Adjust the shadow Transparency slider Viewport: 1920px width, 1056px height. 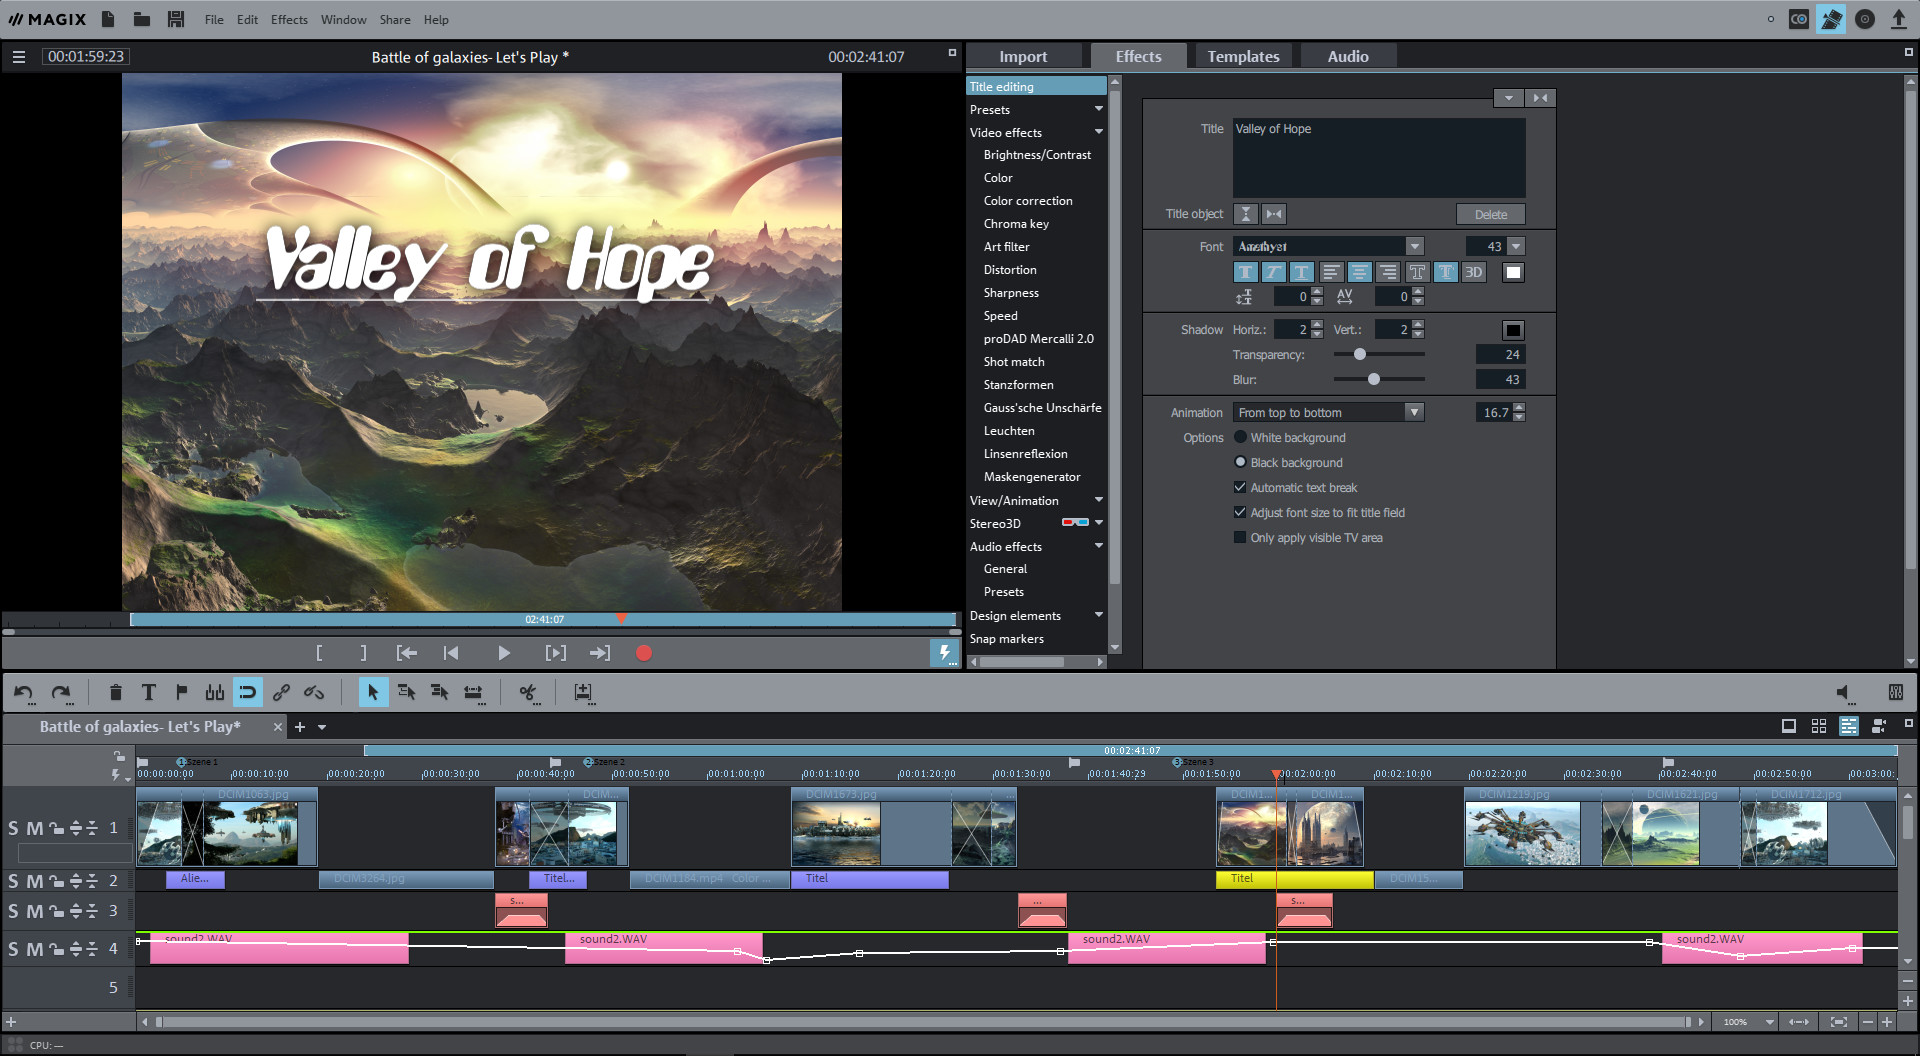click(x=1359, y=354)
